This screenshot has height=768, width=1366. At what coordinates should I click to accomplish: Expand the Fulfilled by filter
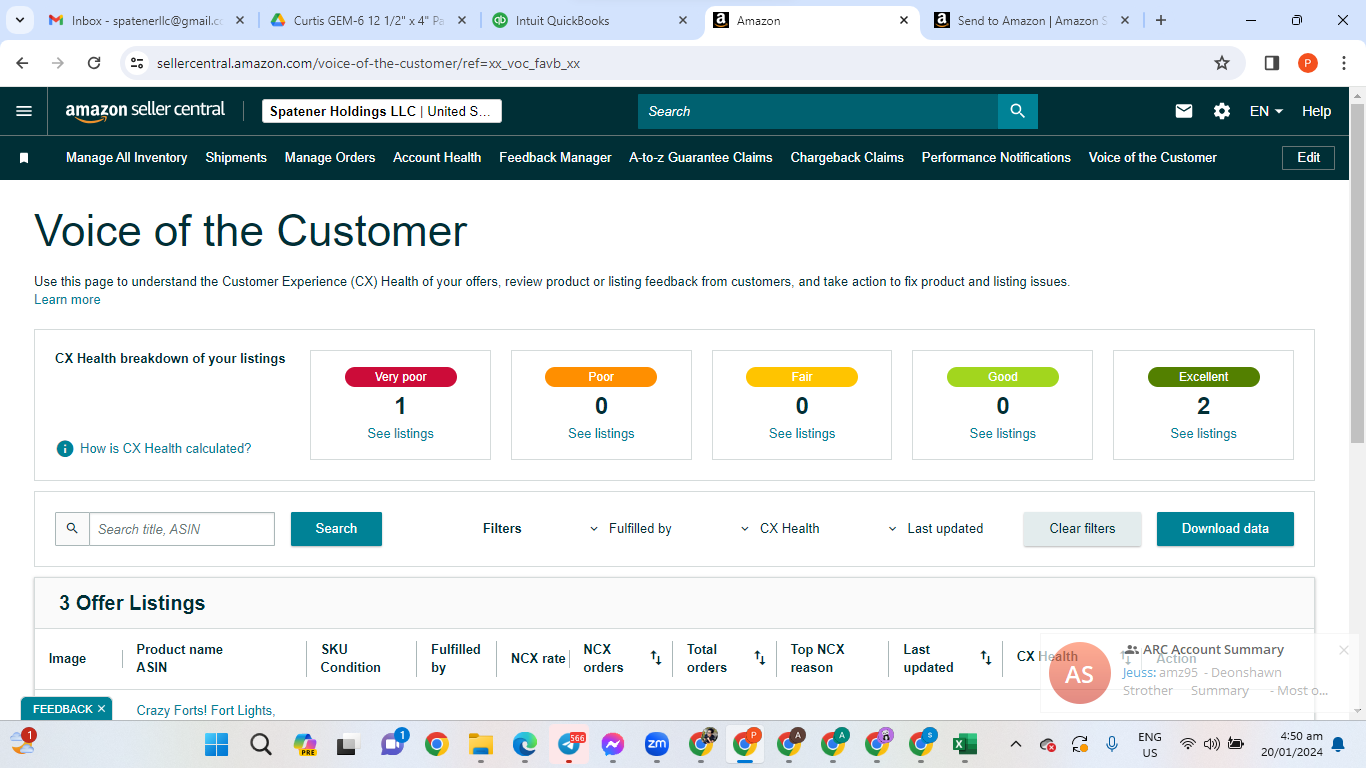[x=631, y=529]
